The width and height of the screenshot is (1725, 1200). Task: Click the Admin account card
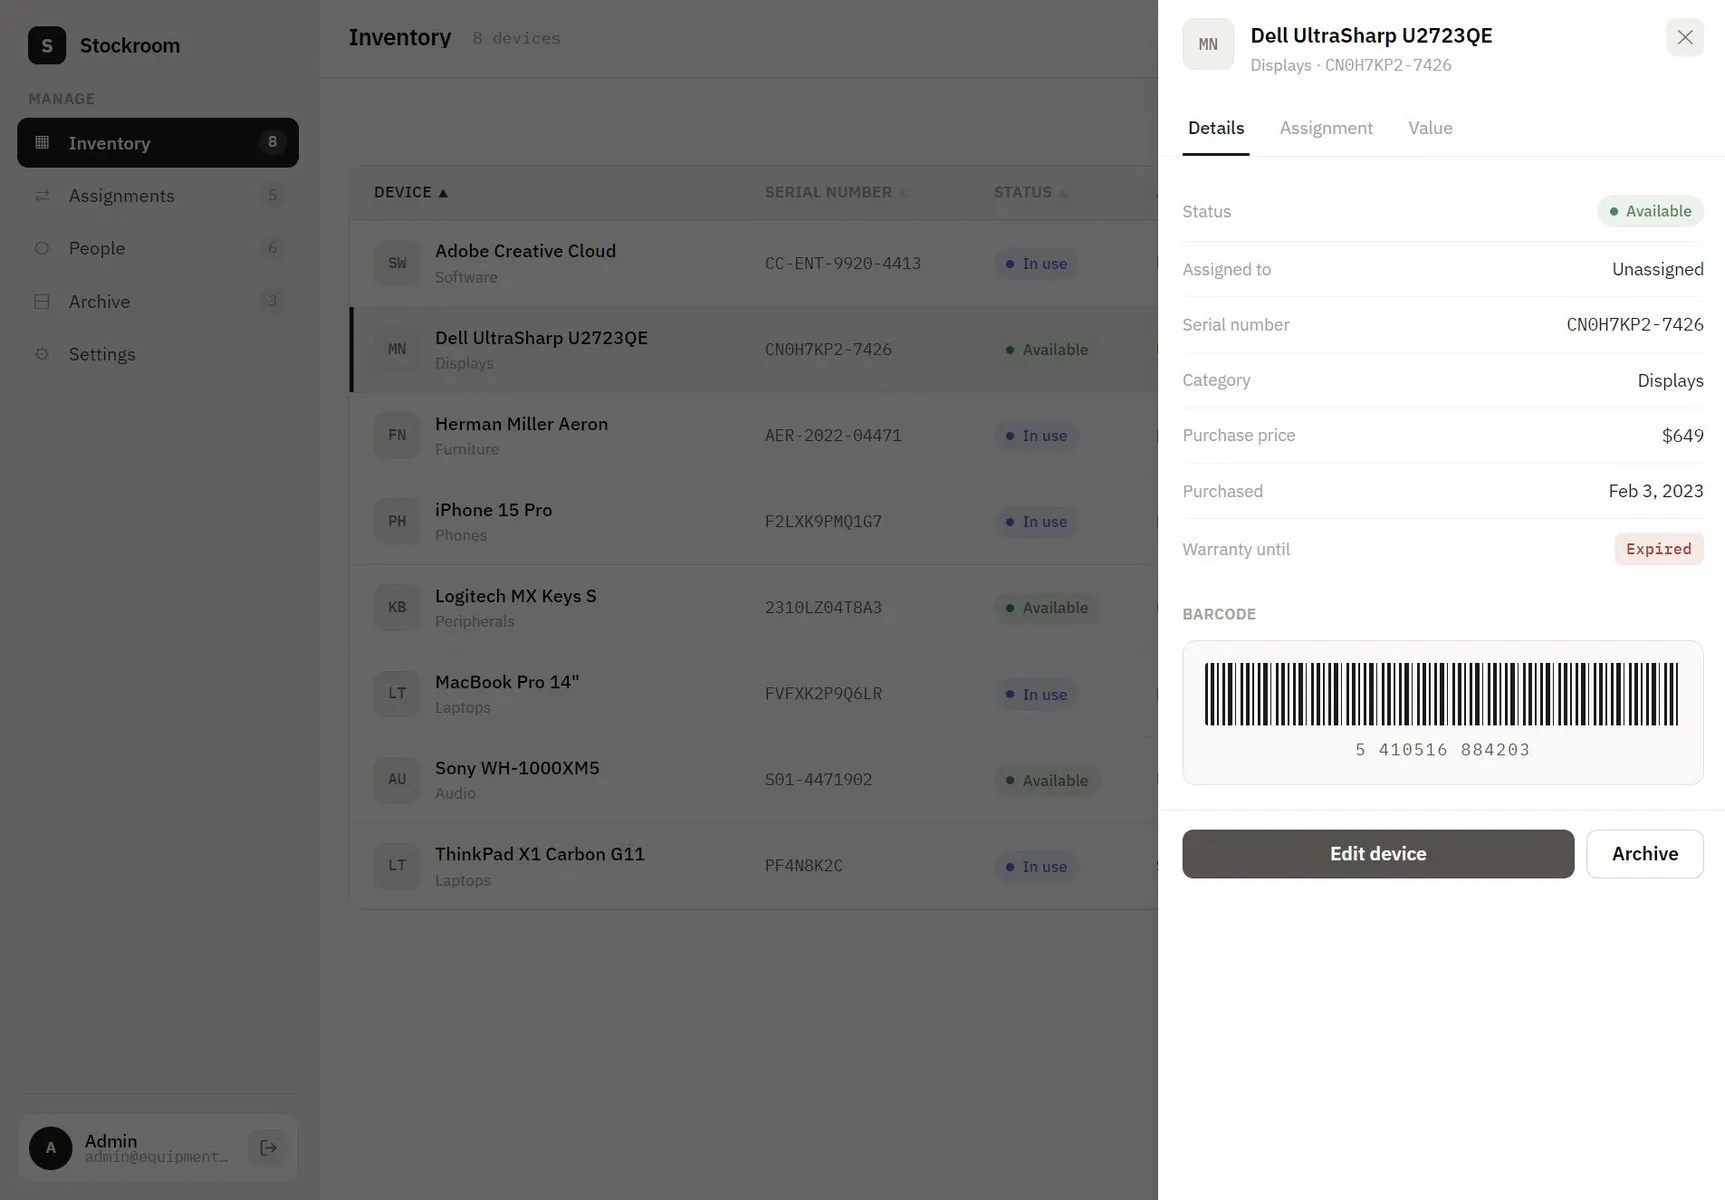click(158, 1148)
